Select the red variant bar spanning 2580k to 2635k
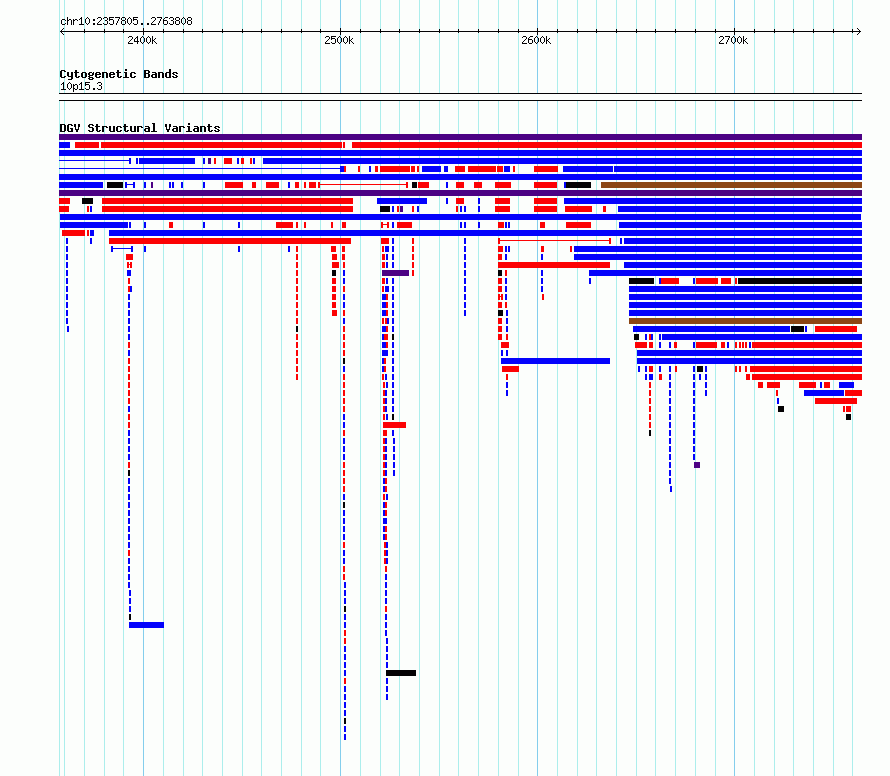Image resolution: width=890 pixels, height=776 pixels. click(554, 265)
